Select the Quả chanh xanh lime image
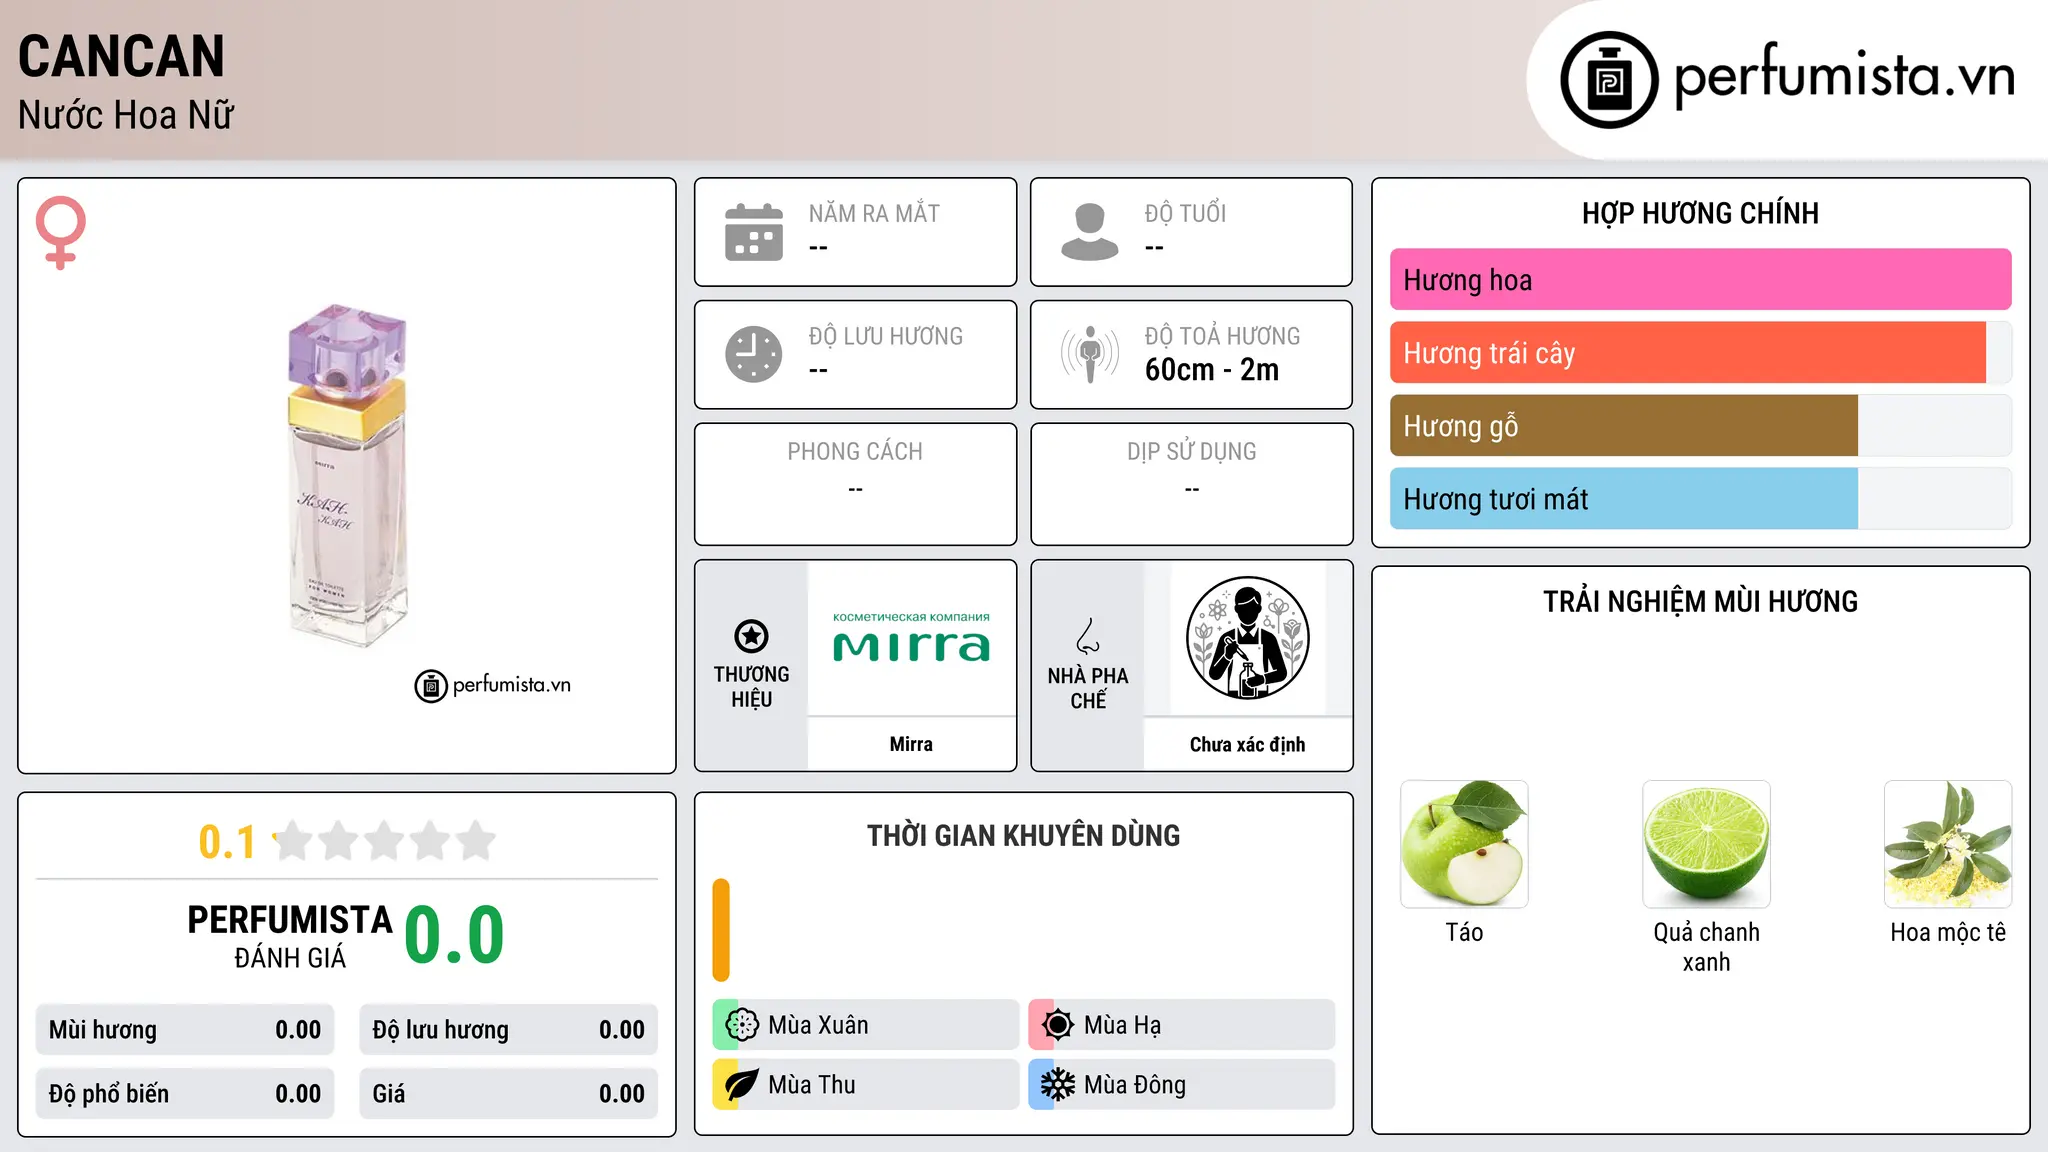 tap(1706, 844)
